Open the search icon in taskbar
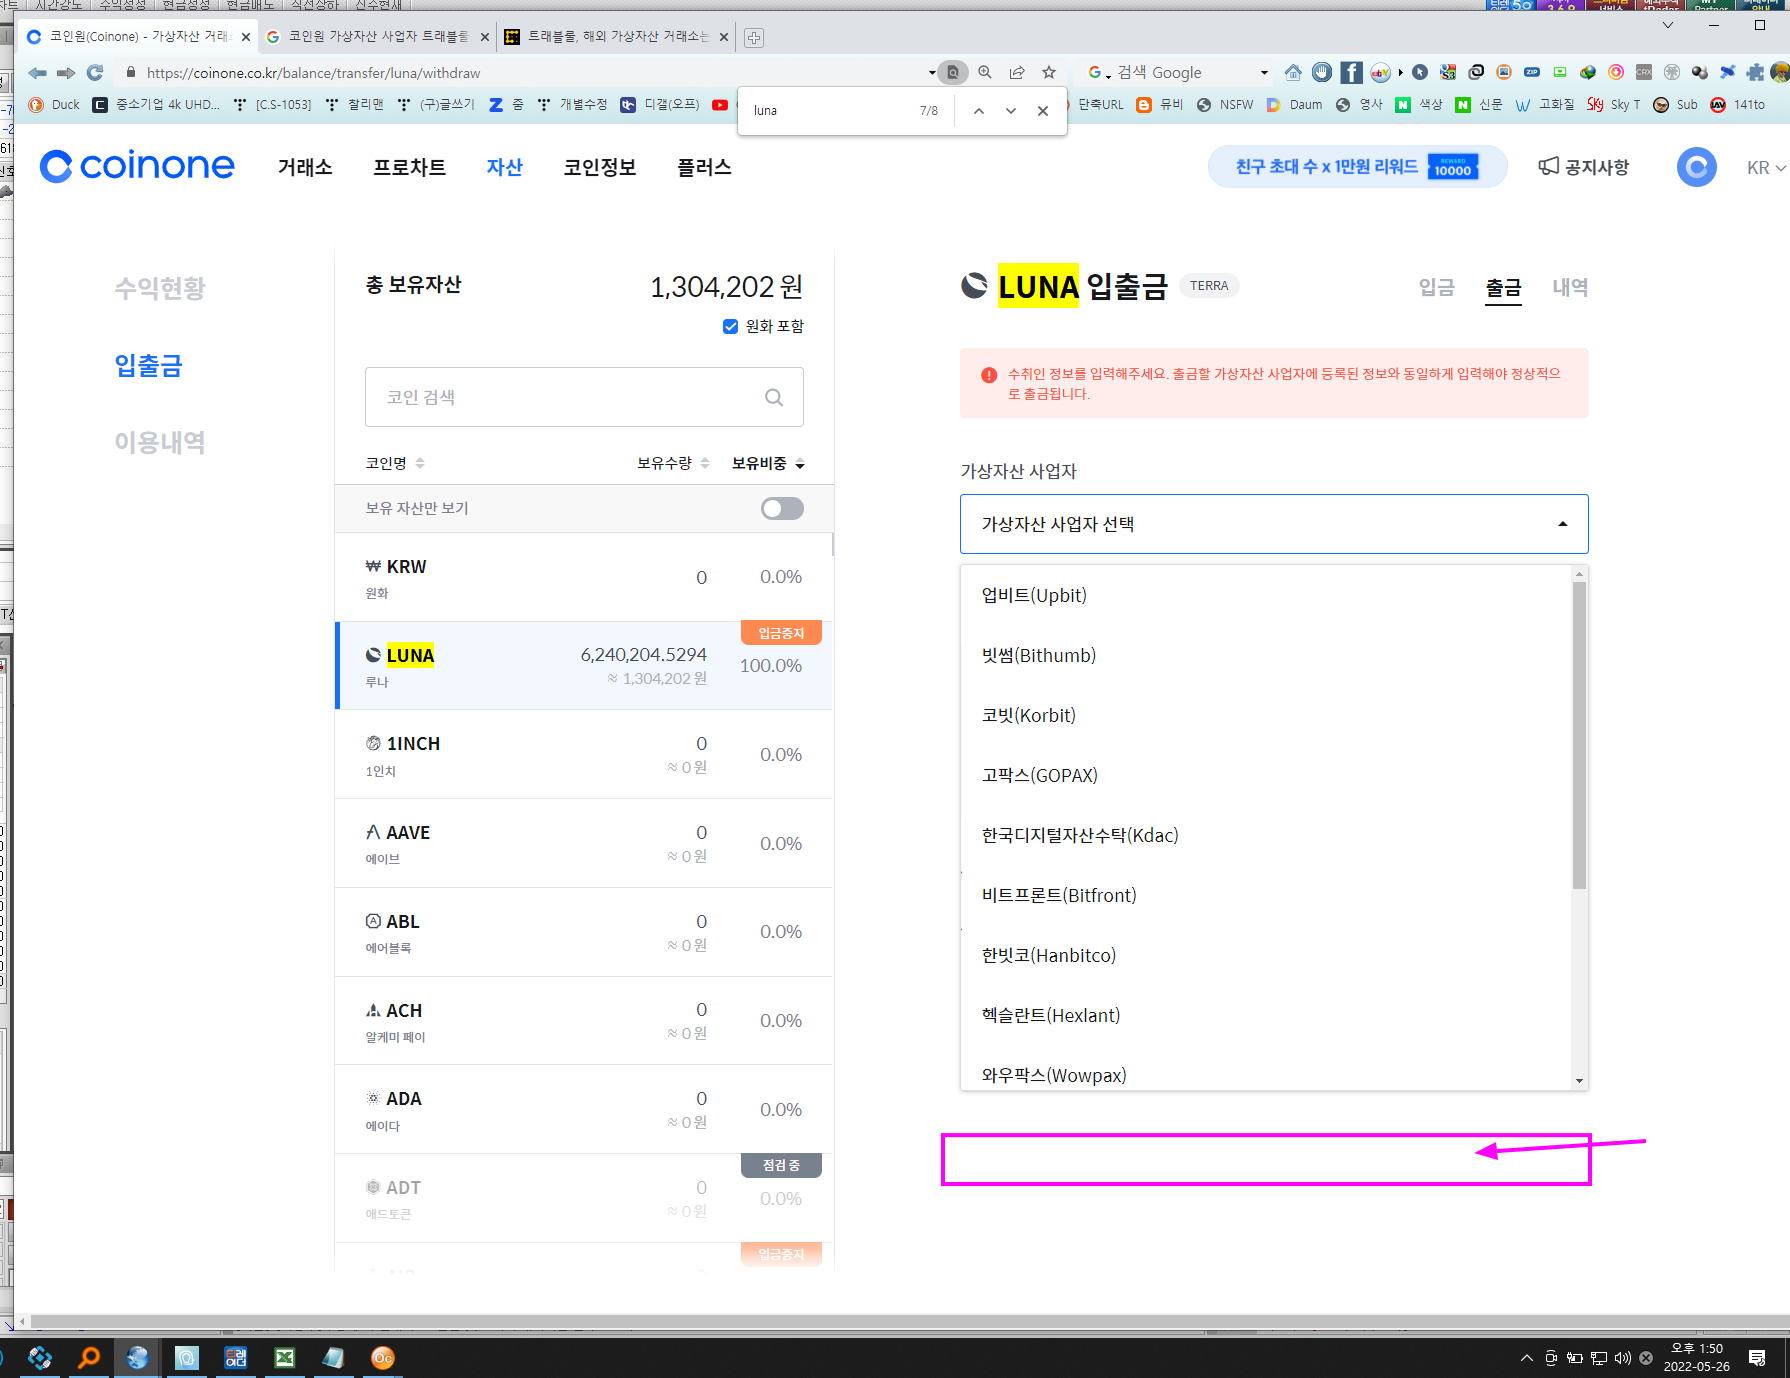Image resolution: width=1790 pixels, height=1378 pixels. [x=89, y=1357]
